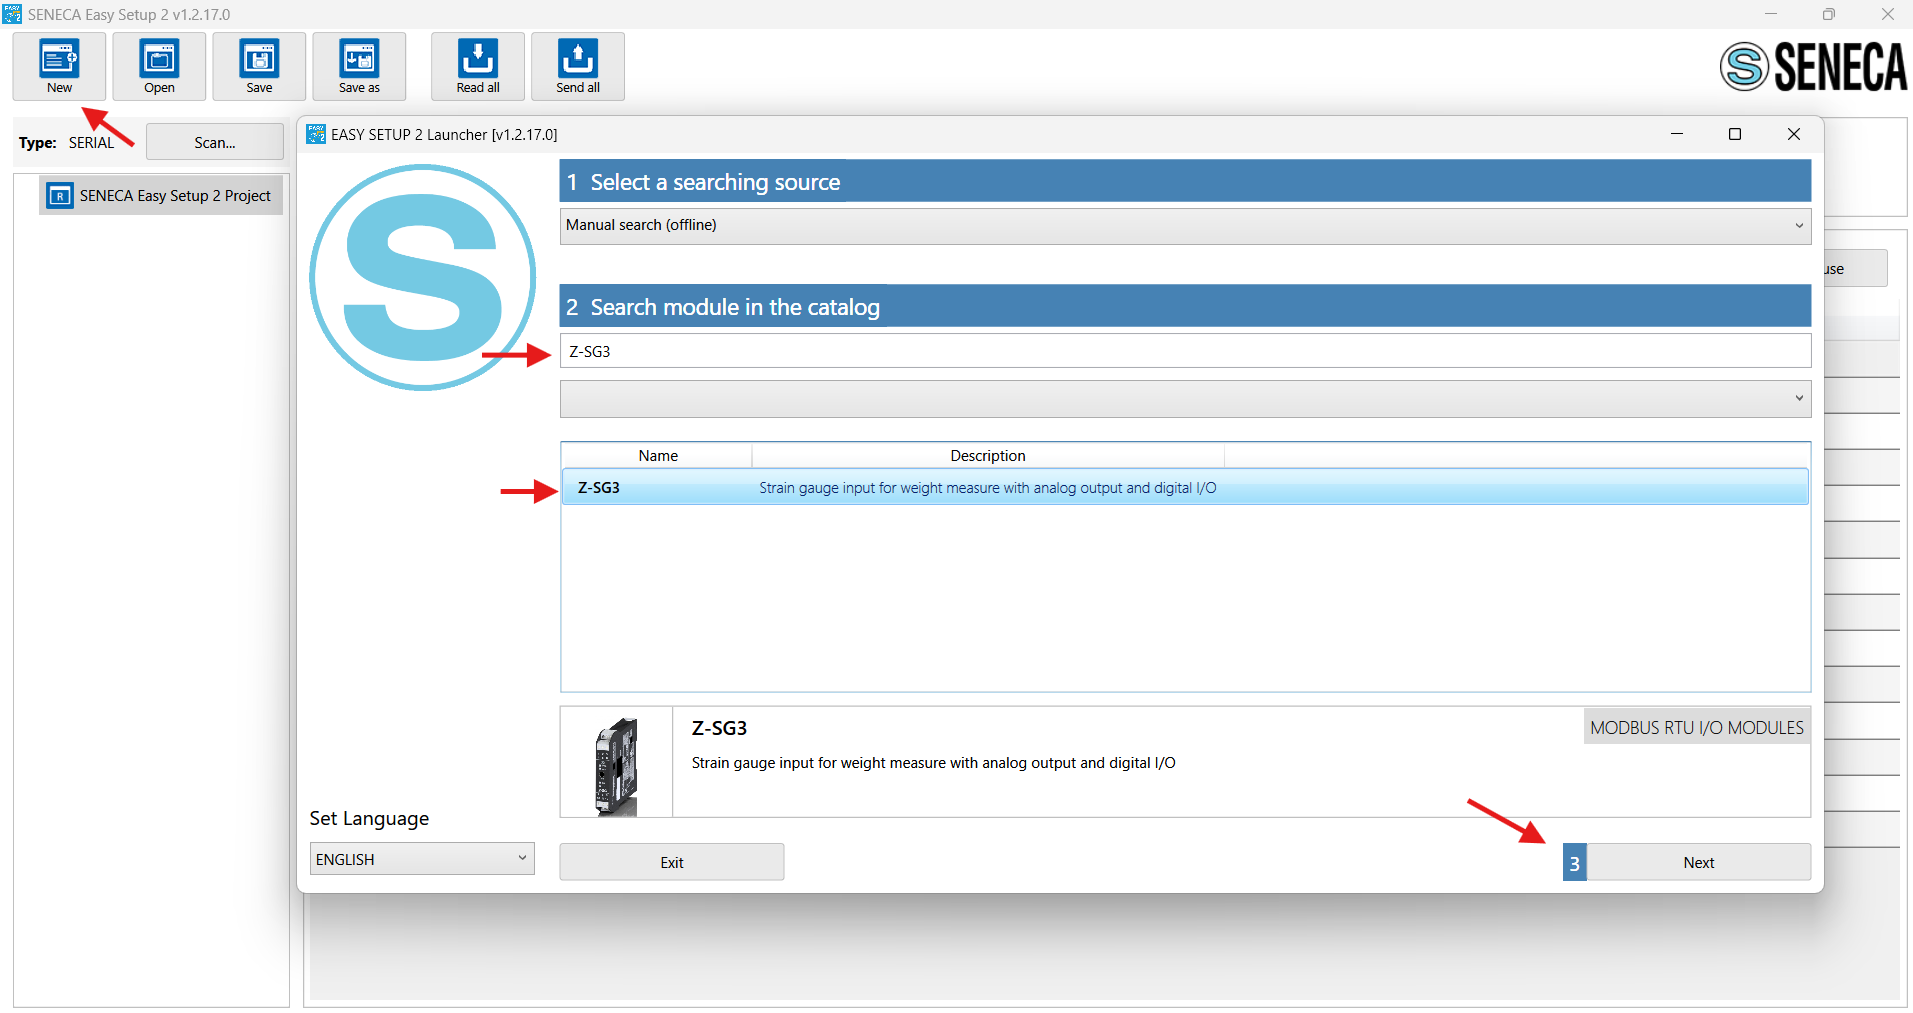1913x1013 pixels.
Task: Open the empty category dropdown below search
Action: point(1185,398)
